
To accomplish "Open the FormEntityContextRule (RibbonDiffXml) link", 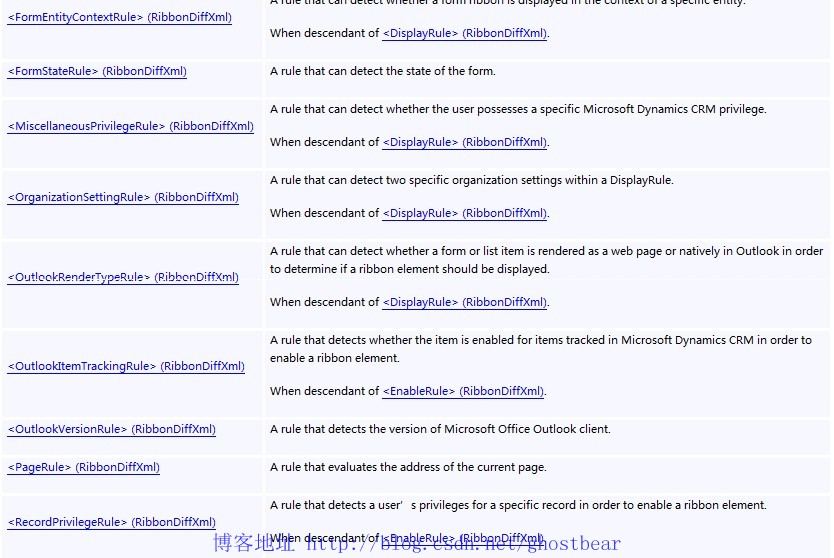I will pos(120,17).
